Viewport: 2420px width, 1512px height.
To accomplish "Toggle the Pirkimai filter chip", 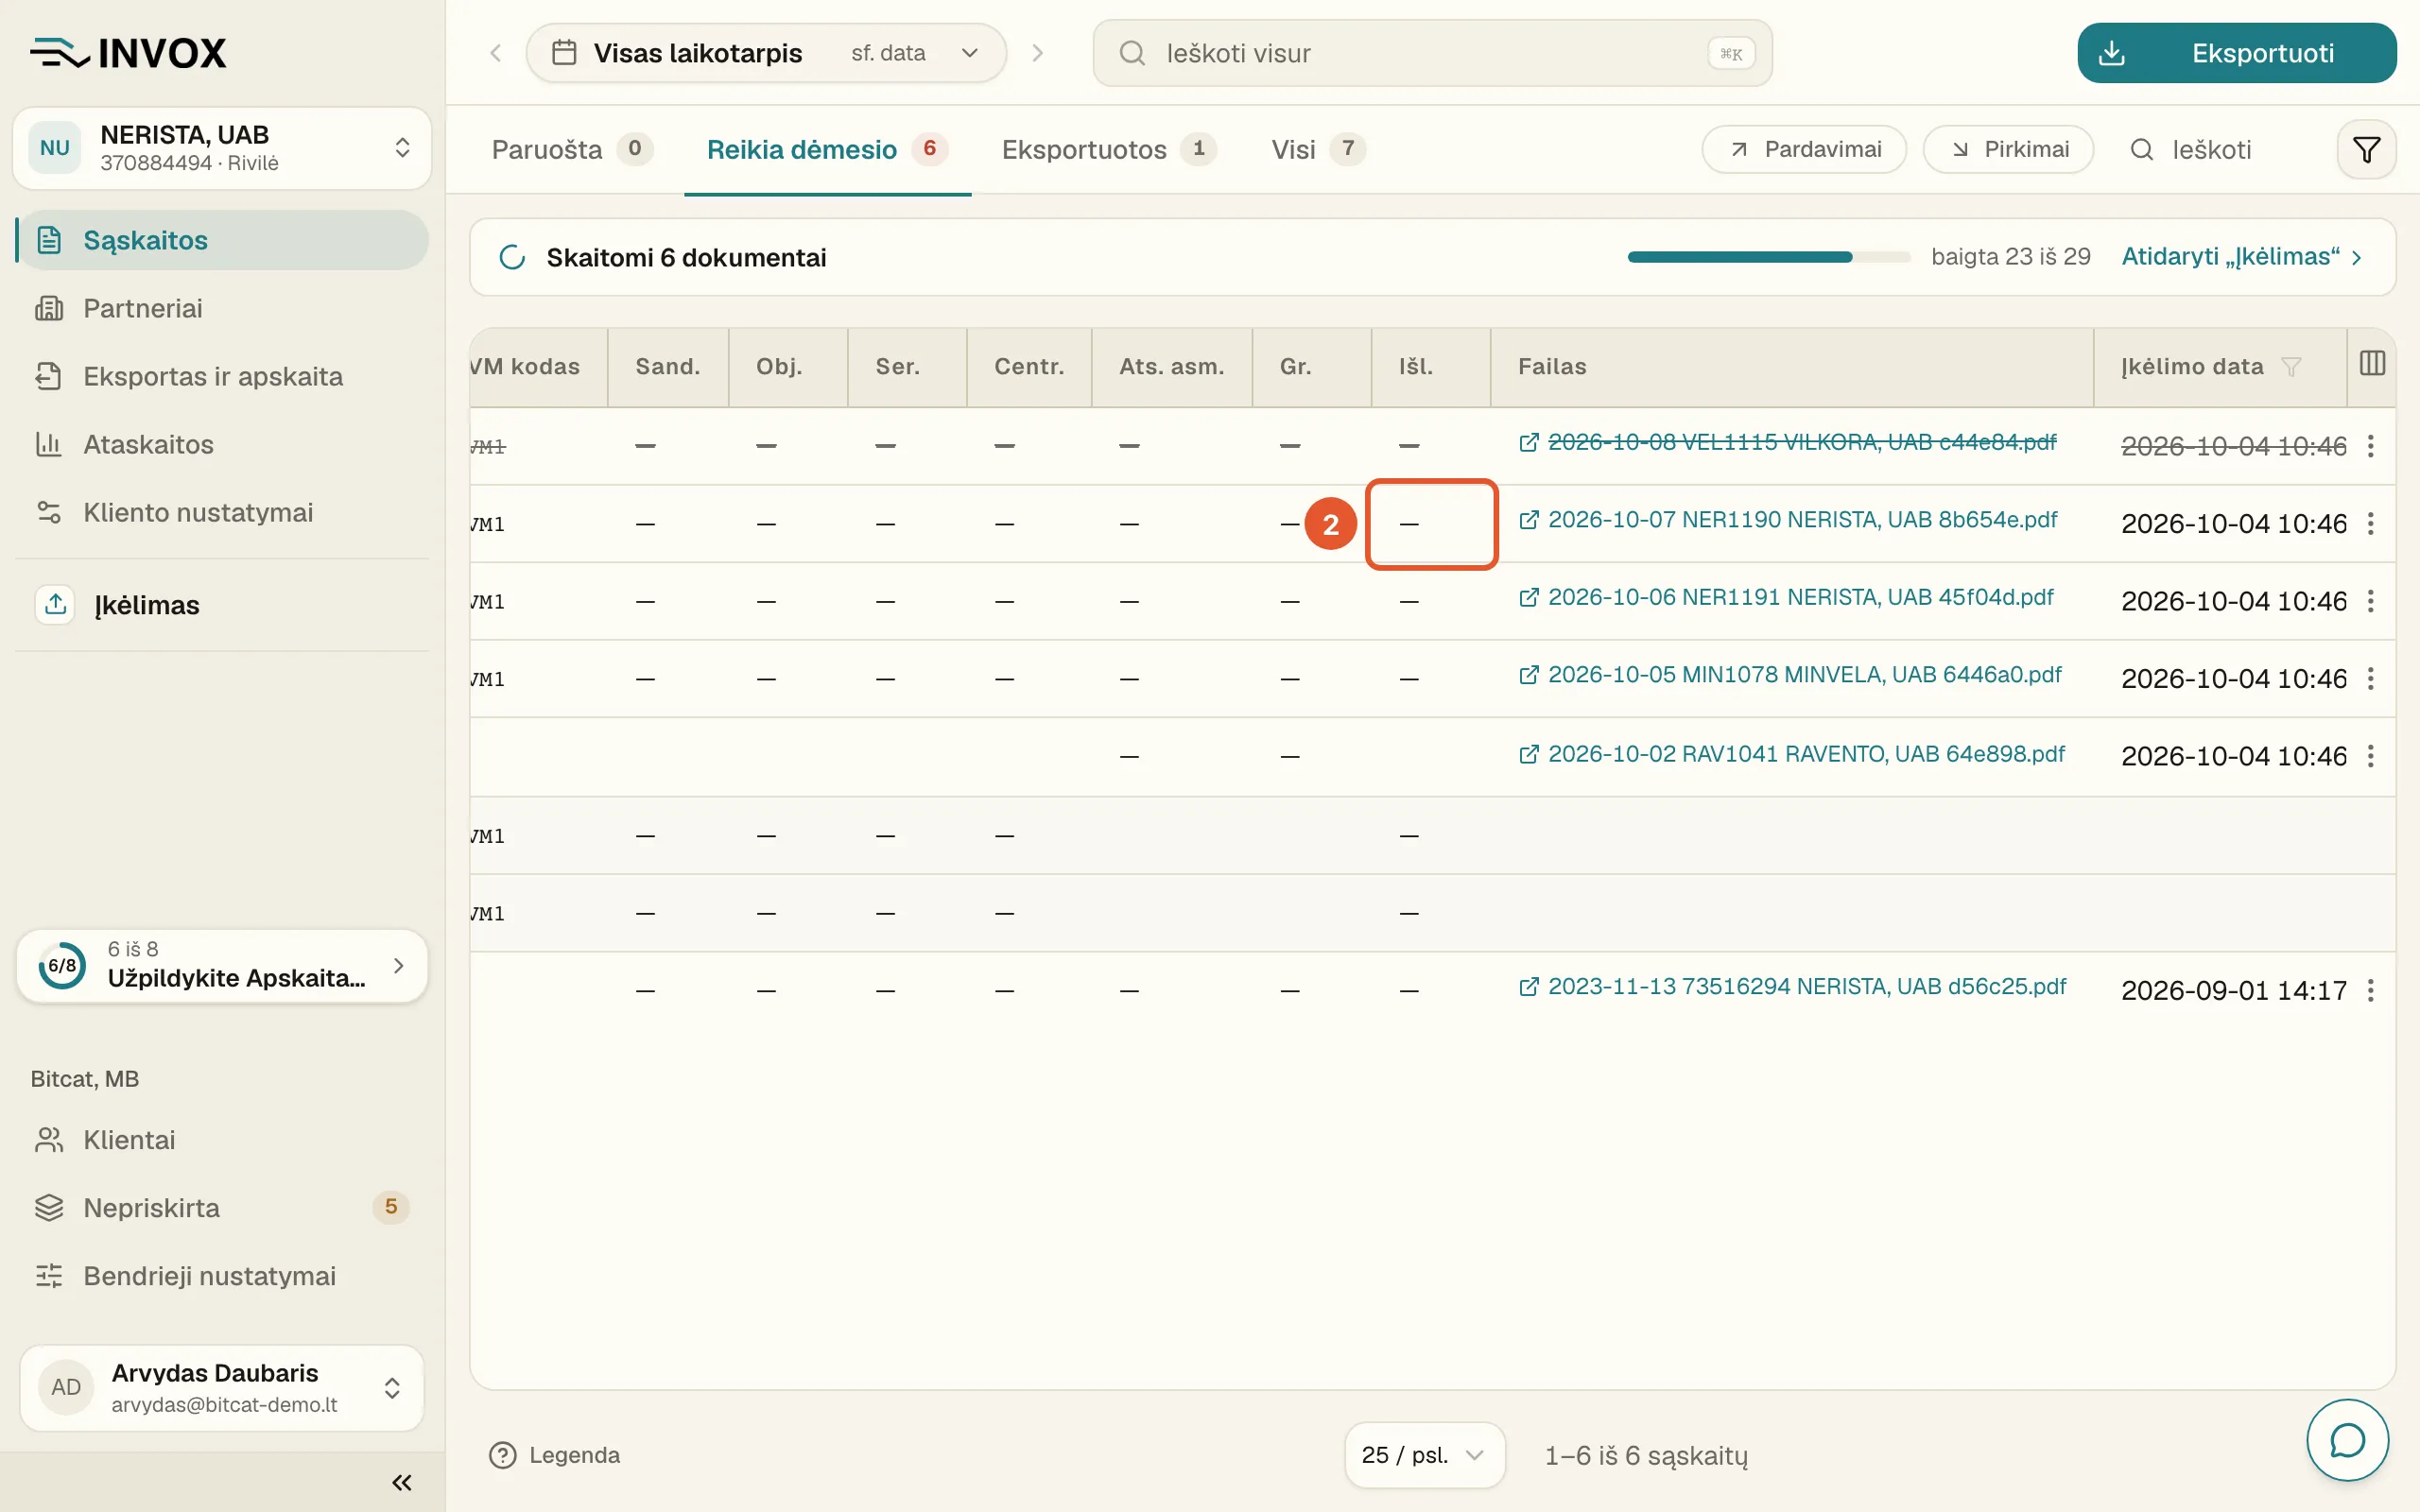I will (x=2008, y=150).
